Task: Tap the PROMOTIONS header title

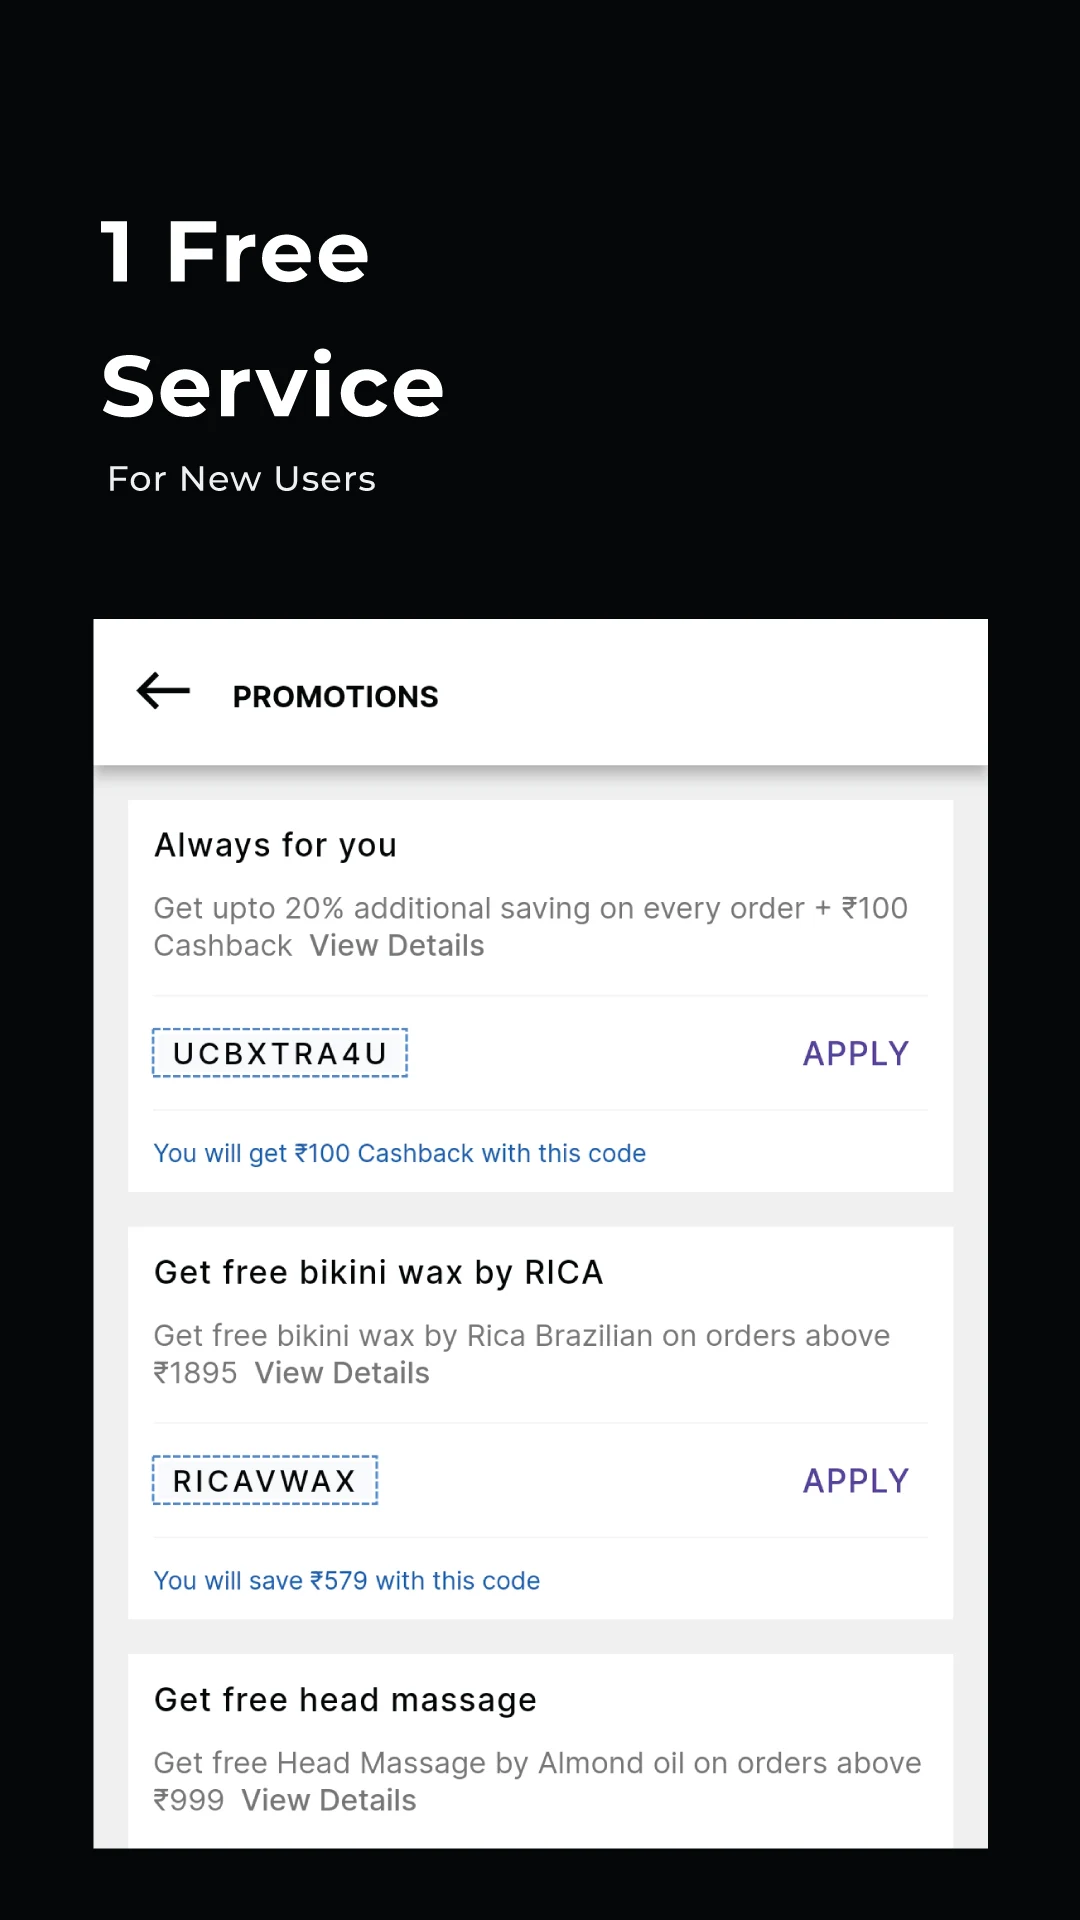Action: (x=336, y=696)
